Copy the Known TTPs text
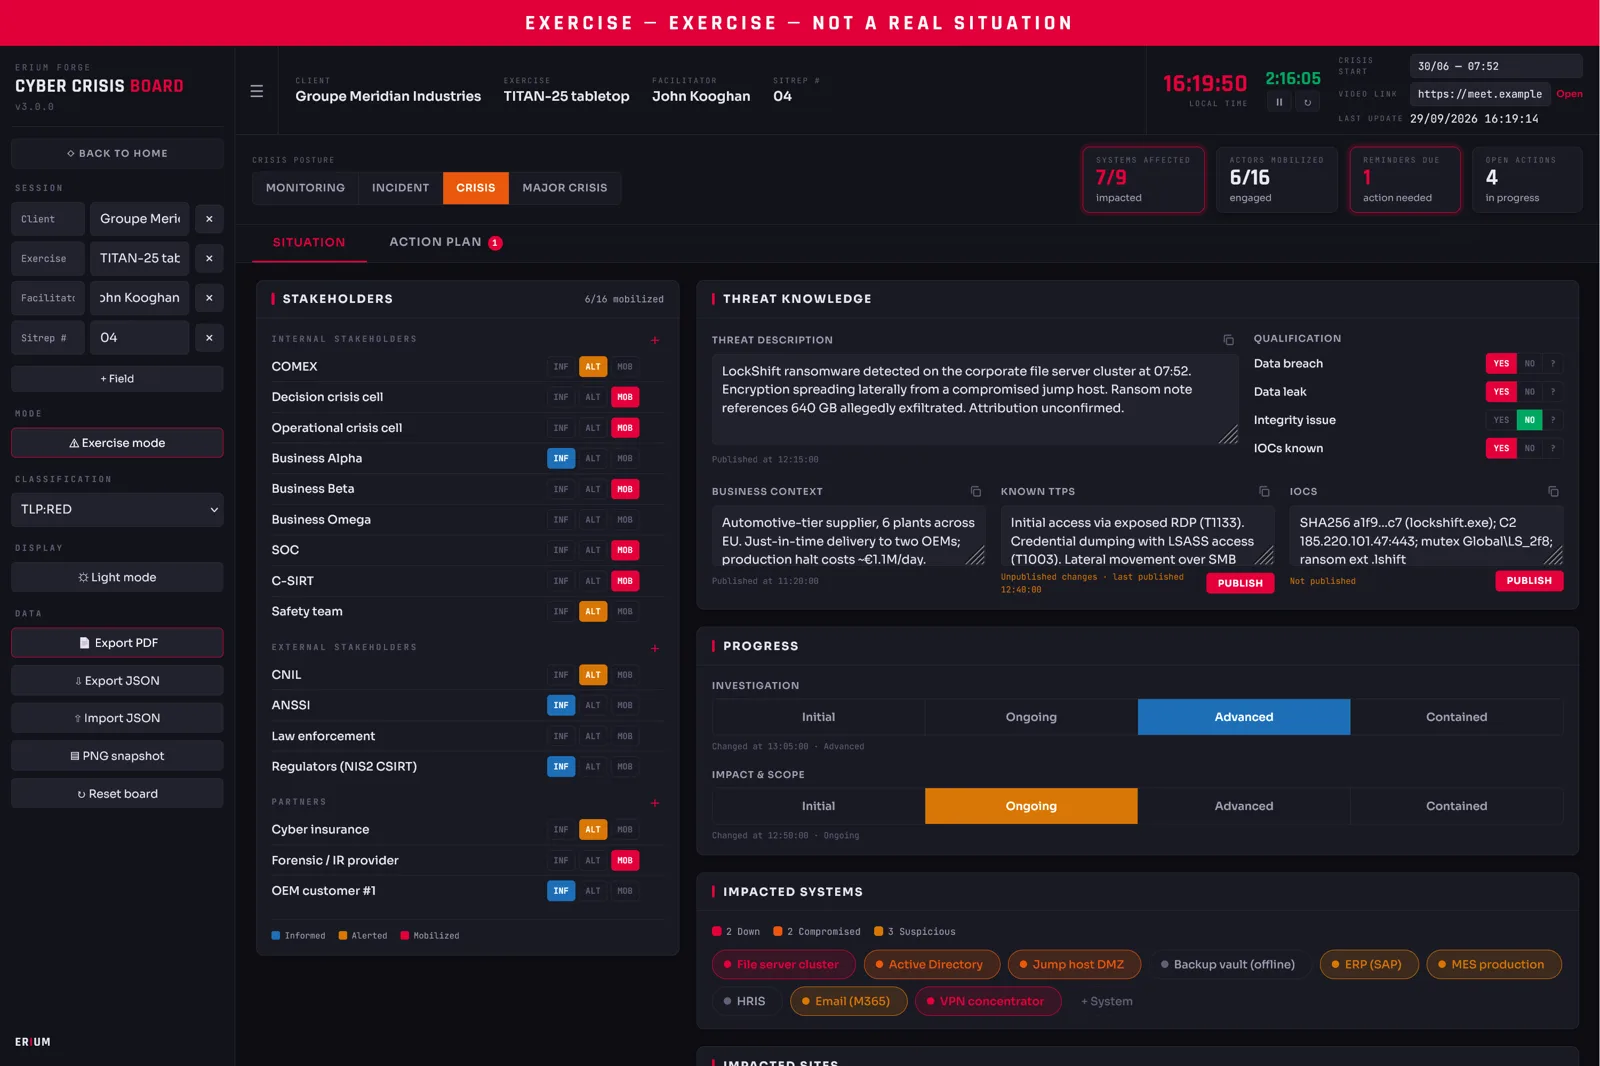 coord(1264,491)
